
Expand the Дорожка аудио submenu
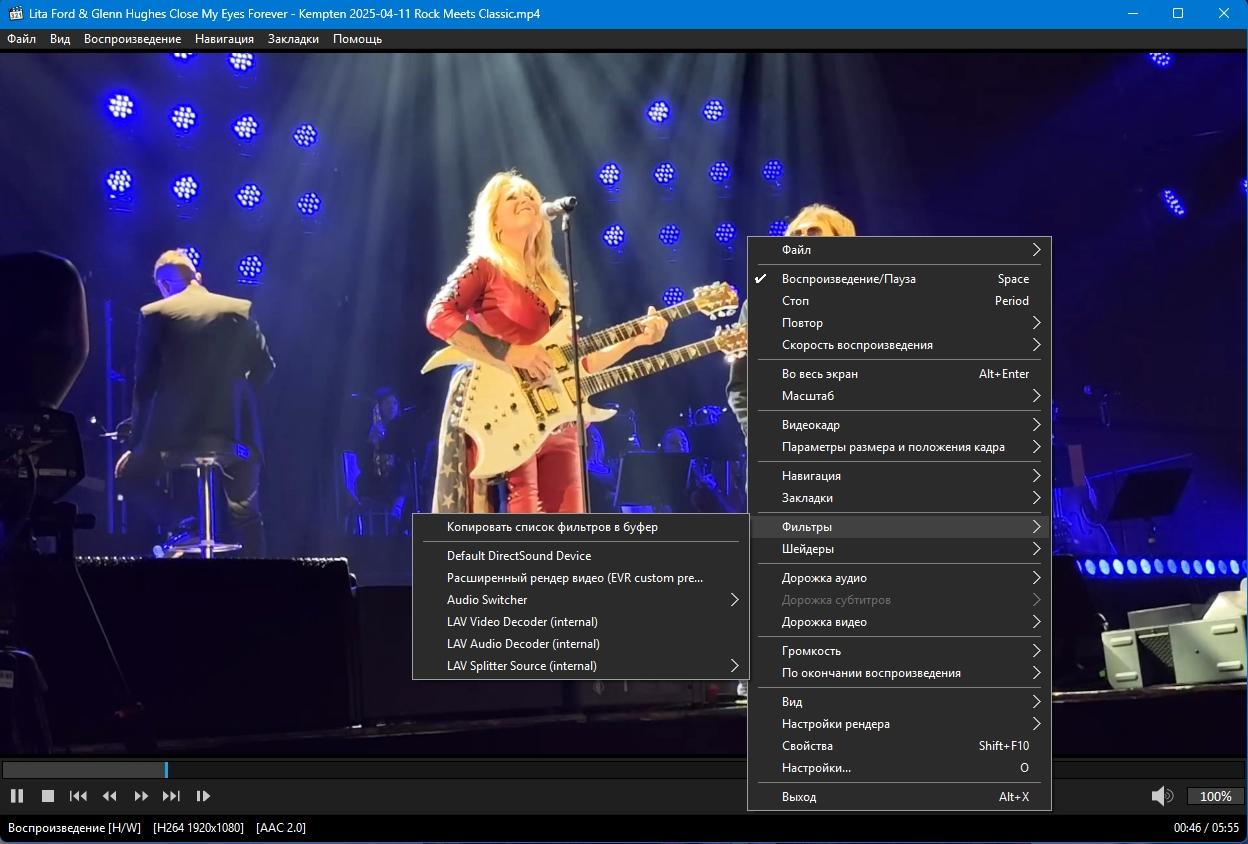824,578
